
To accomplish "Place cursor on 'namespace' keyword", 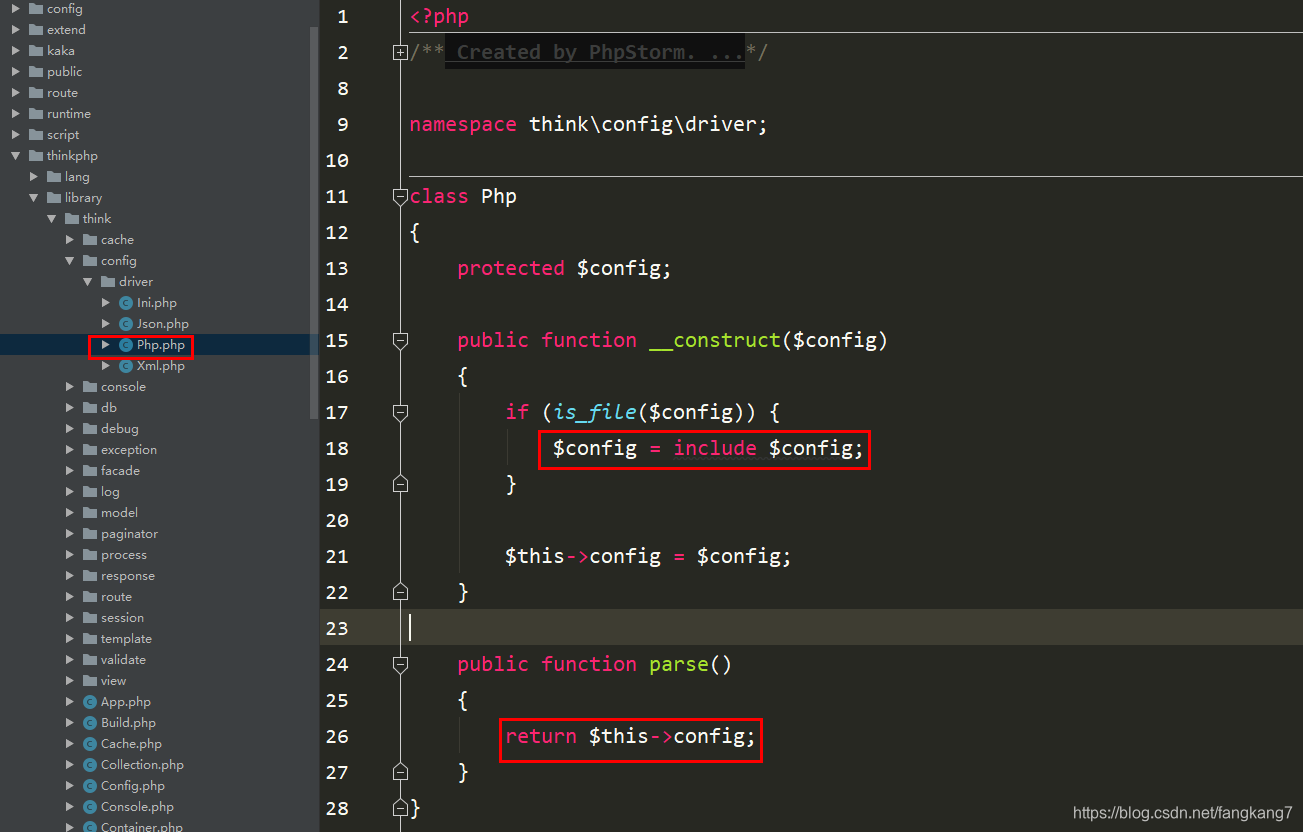I will click(x=463, y=125).
